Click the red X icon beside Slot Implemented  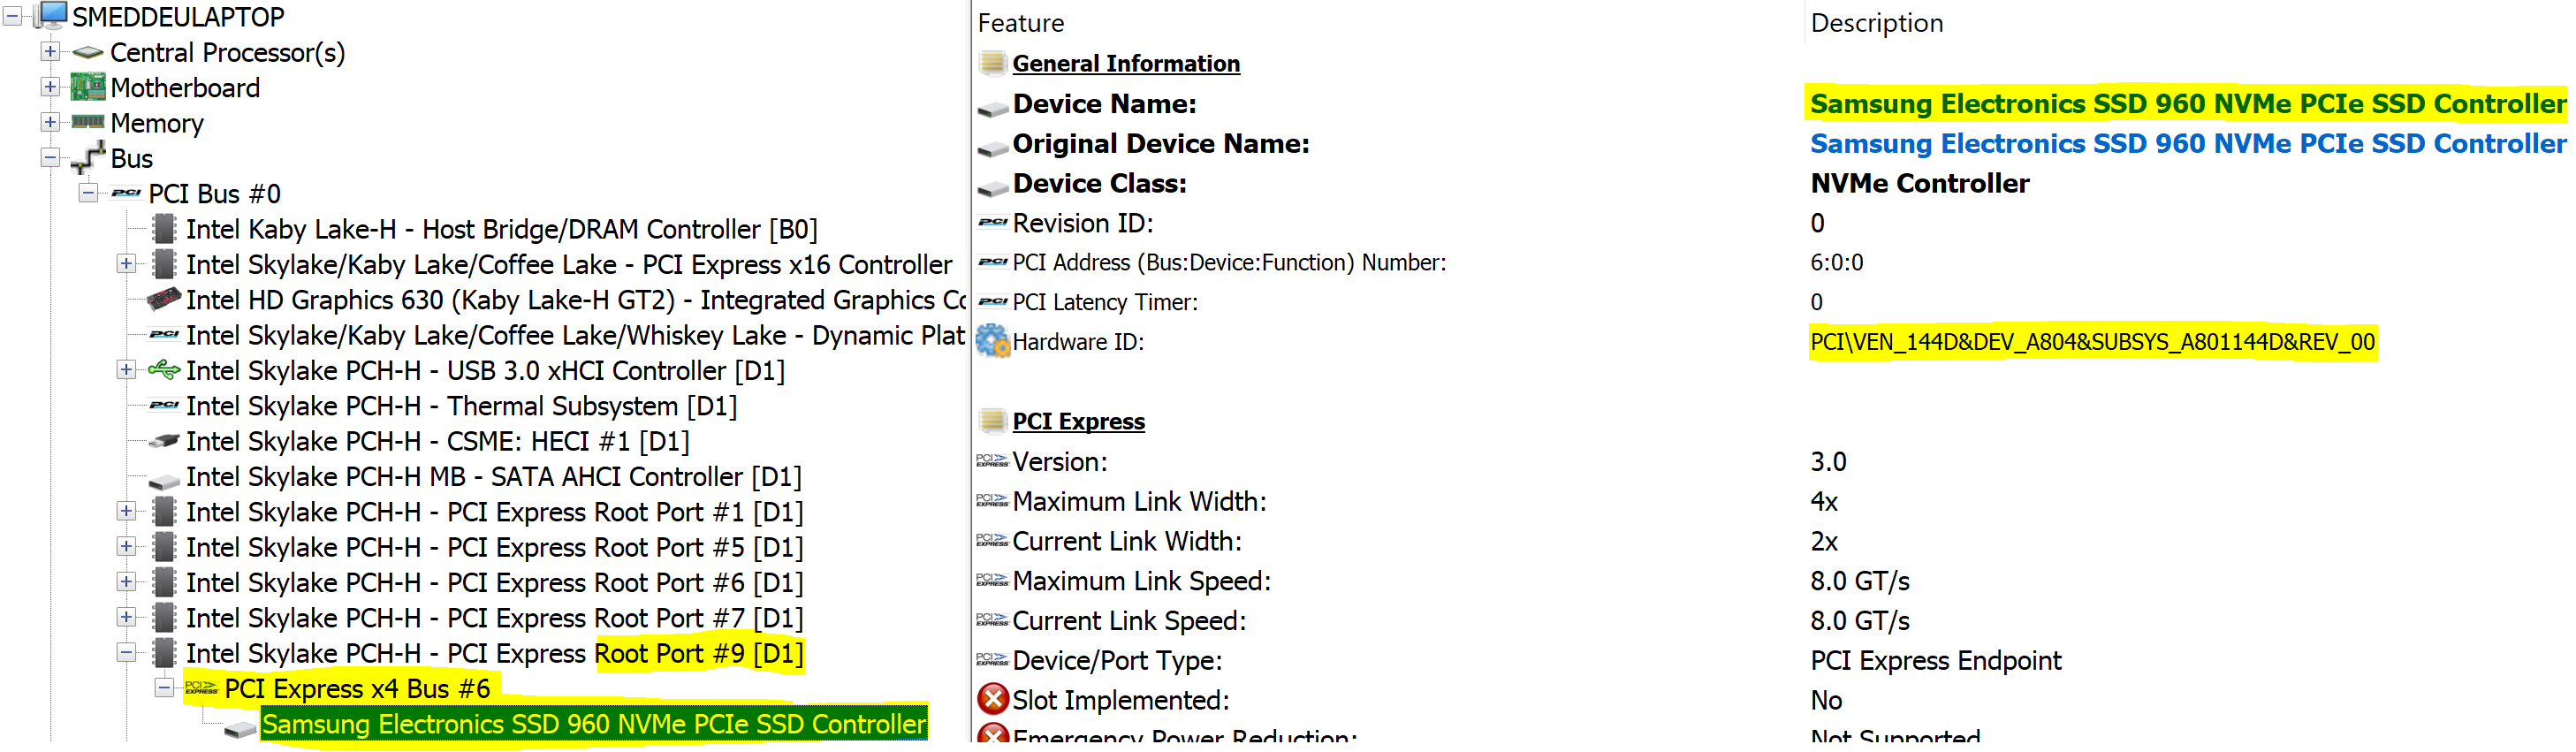992,700
